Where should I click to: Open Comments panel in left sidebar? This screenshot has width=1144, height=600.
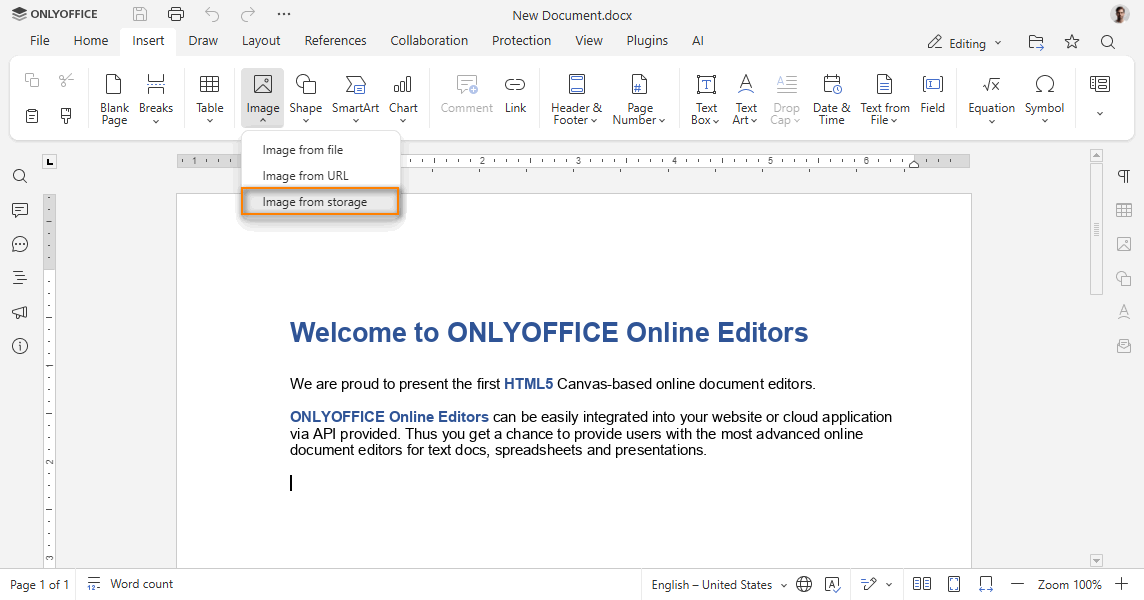click(20, 210)
